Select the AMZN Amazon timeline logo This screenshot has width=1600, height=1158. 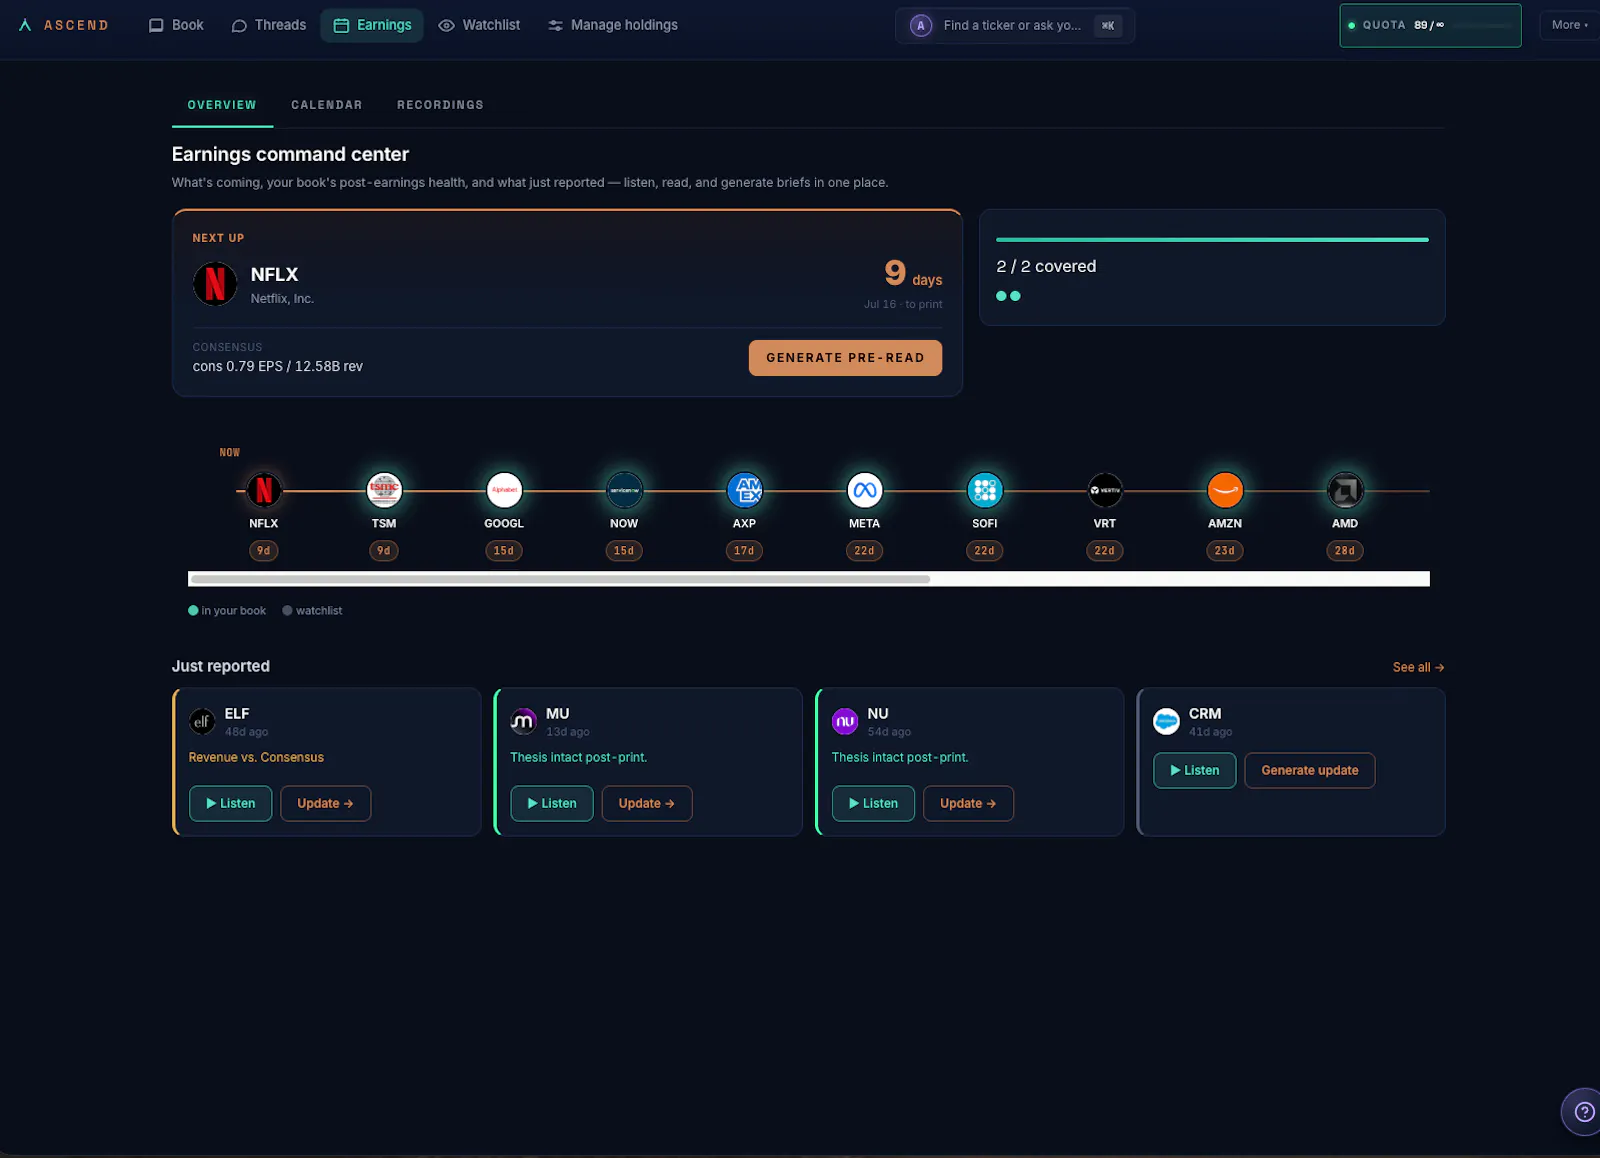[1225, 490]
